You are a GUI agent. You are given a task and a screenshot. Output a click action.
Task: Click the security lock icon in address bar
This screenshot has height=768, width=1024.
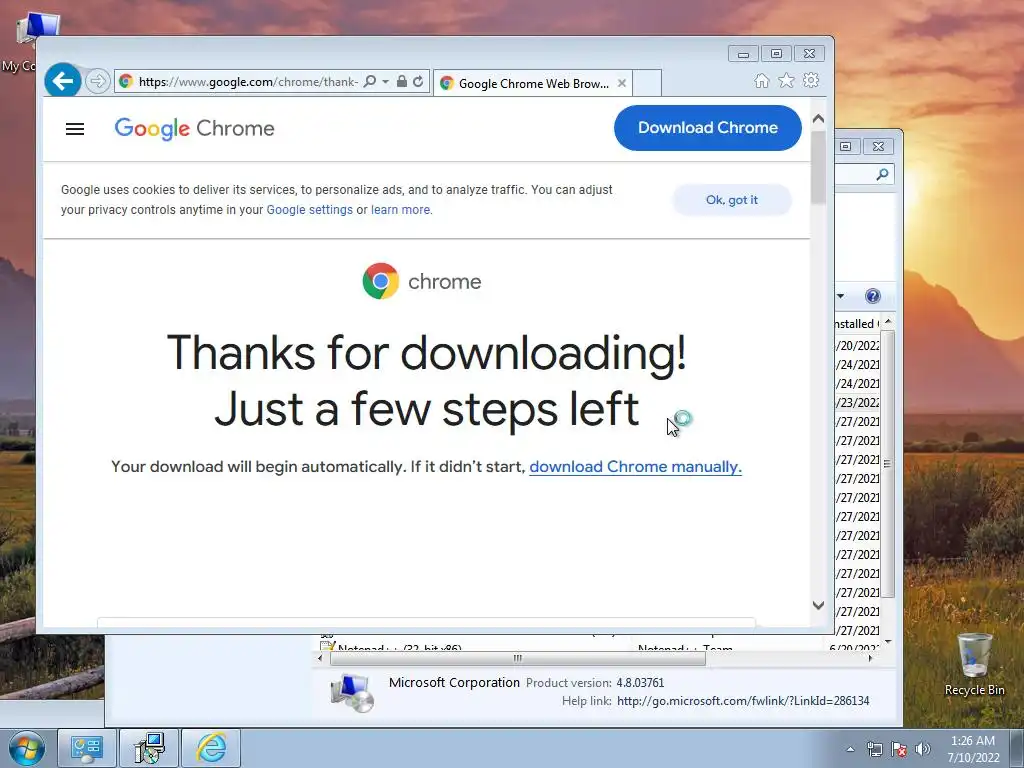402,82
